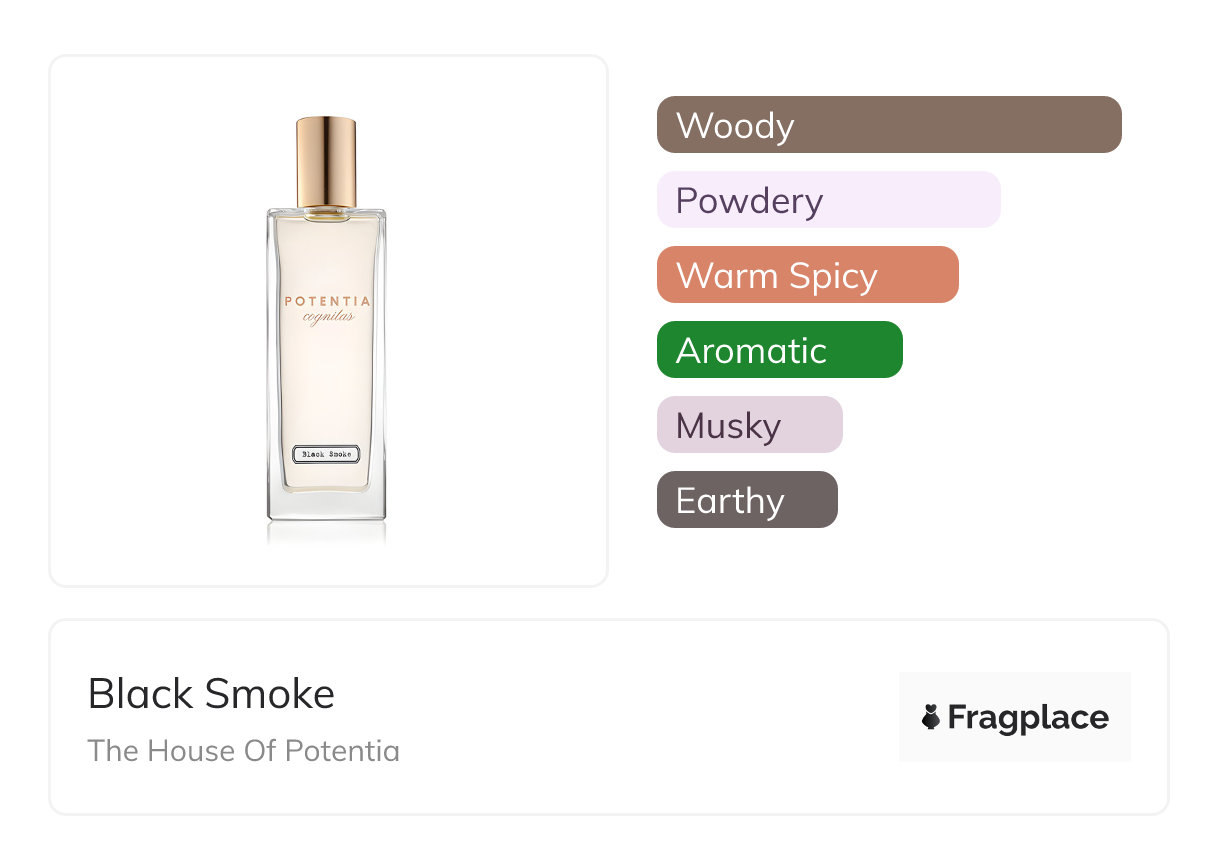Click the Powdery text label
1218x864 pixels.
pyautogui.click(x=749, y=201)
